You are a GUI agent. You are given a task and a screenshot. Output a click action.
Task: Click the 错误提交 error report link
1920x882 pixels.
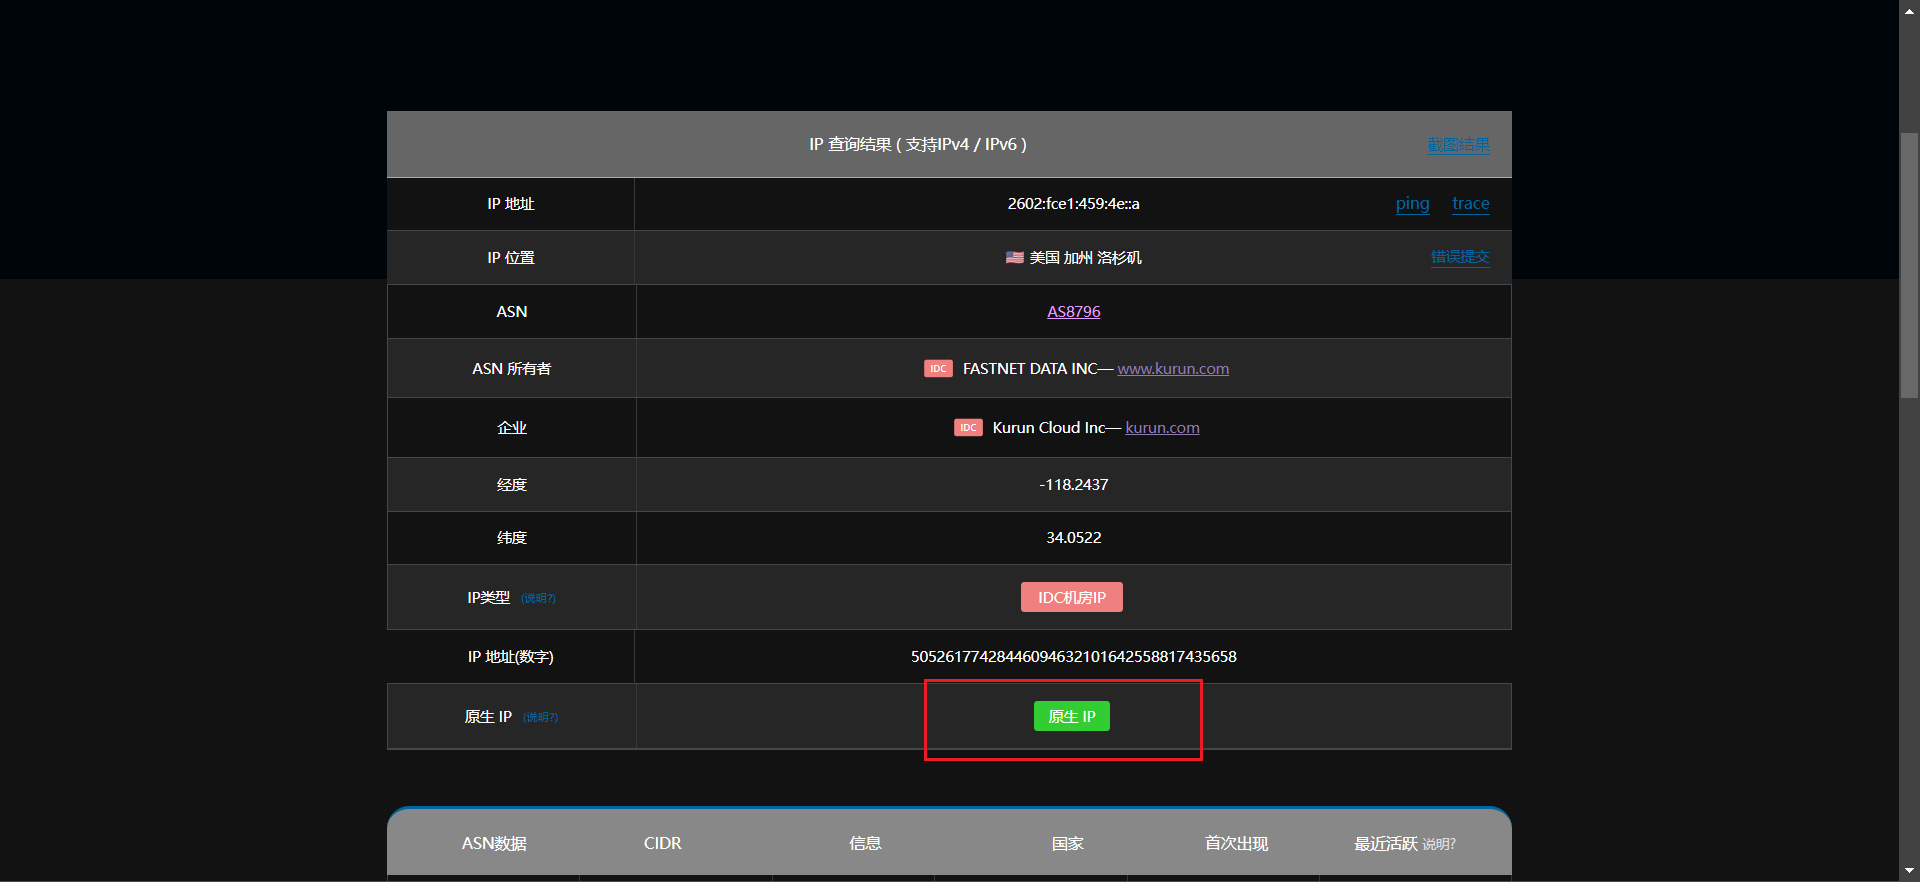(x=1460, y=257)
